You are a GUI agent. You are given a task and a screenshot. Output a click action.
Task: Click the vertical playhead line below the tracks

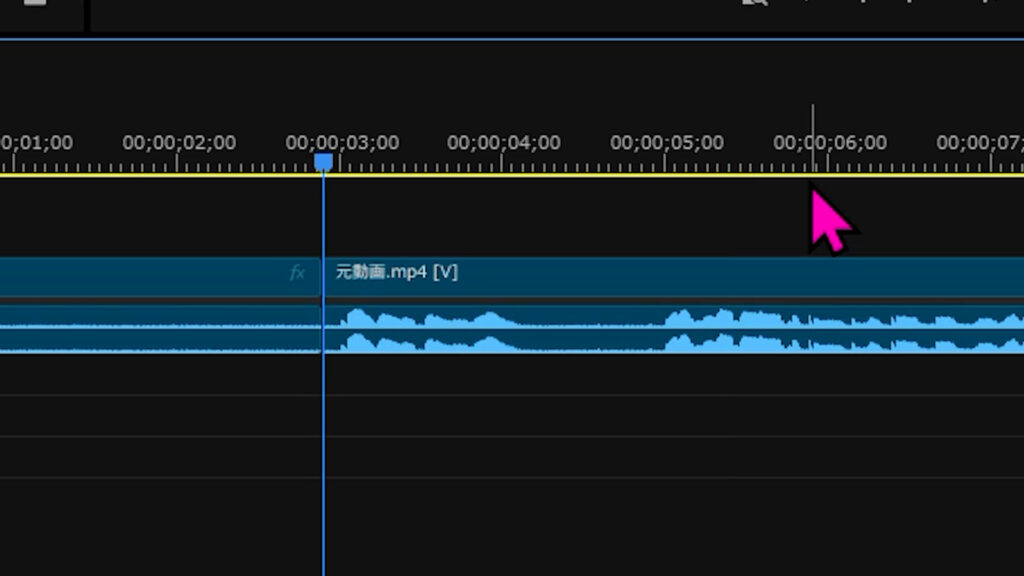[x=323, y=500]
